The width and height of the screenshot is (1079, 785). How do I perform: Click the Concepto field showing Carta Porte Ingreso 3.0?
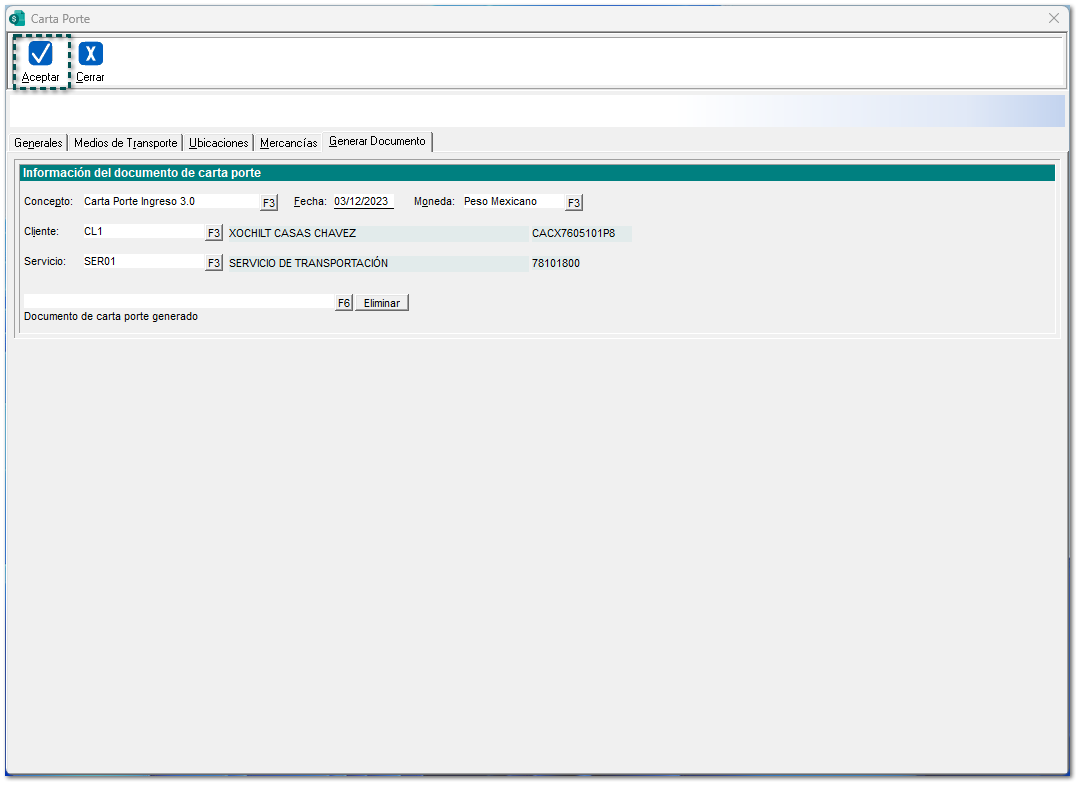(x=168, y=202)
